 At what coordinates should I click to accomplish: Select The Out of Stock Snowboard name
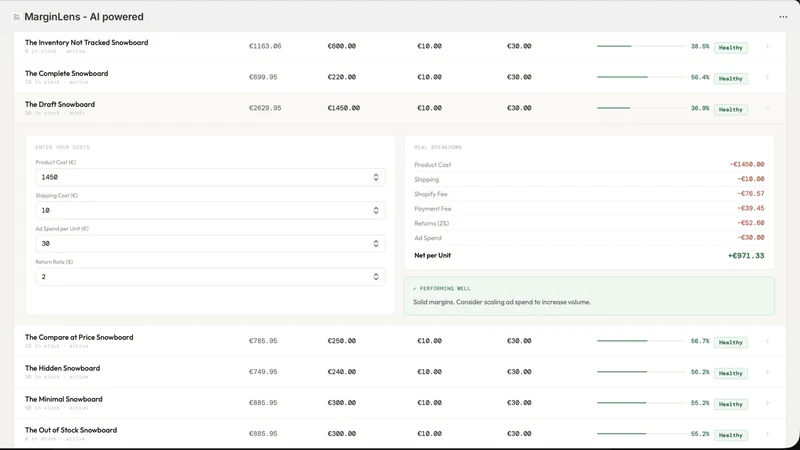click(71, 430)
